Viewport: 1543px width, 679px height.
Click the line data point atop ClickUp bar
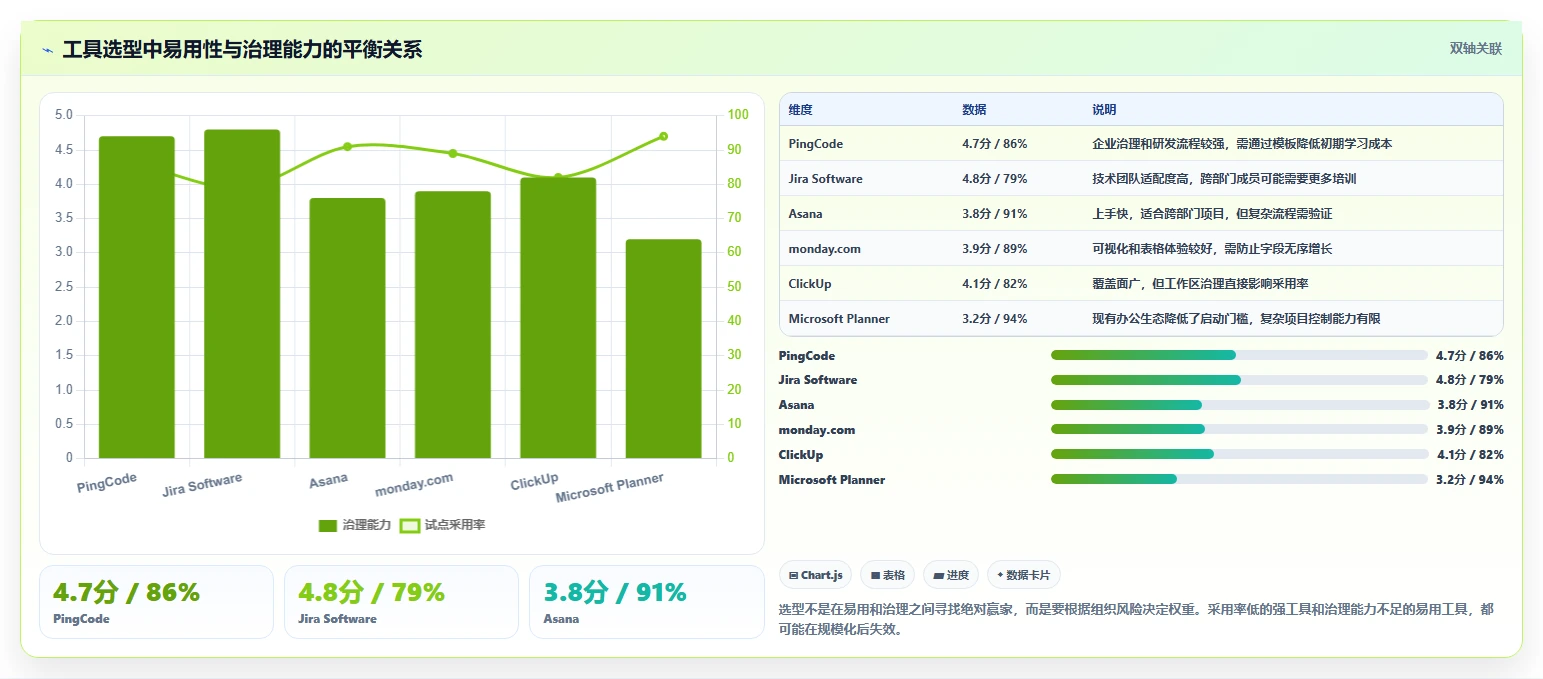point(558,177)
